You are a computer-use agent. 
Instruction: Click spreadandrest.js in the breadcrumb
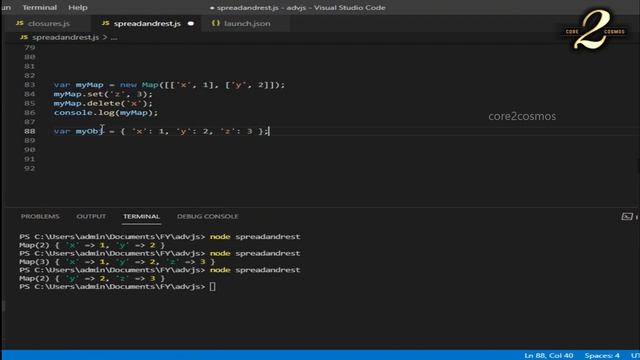point(65,37)
